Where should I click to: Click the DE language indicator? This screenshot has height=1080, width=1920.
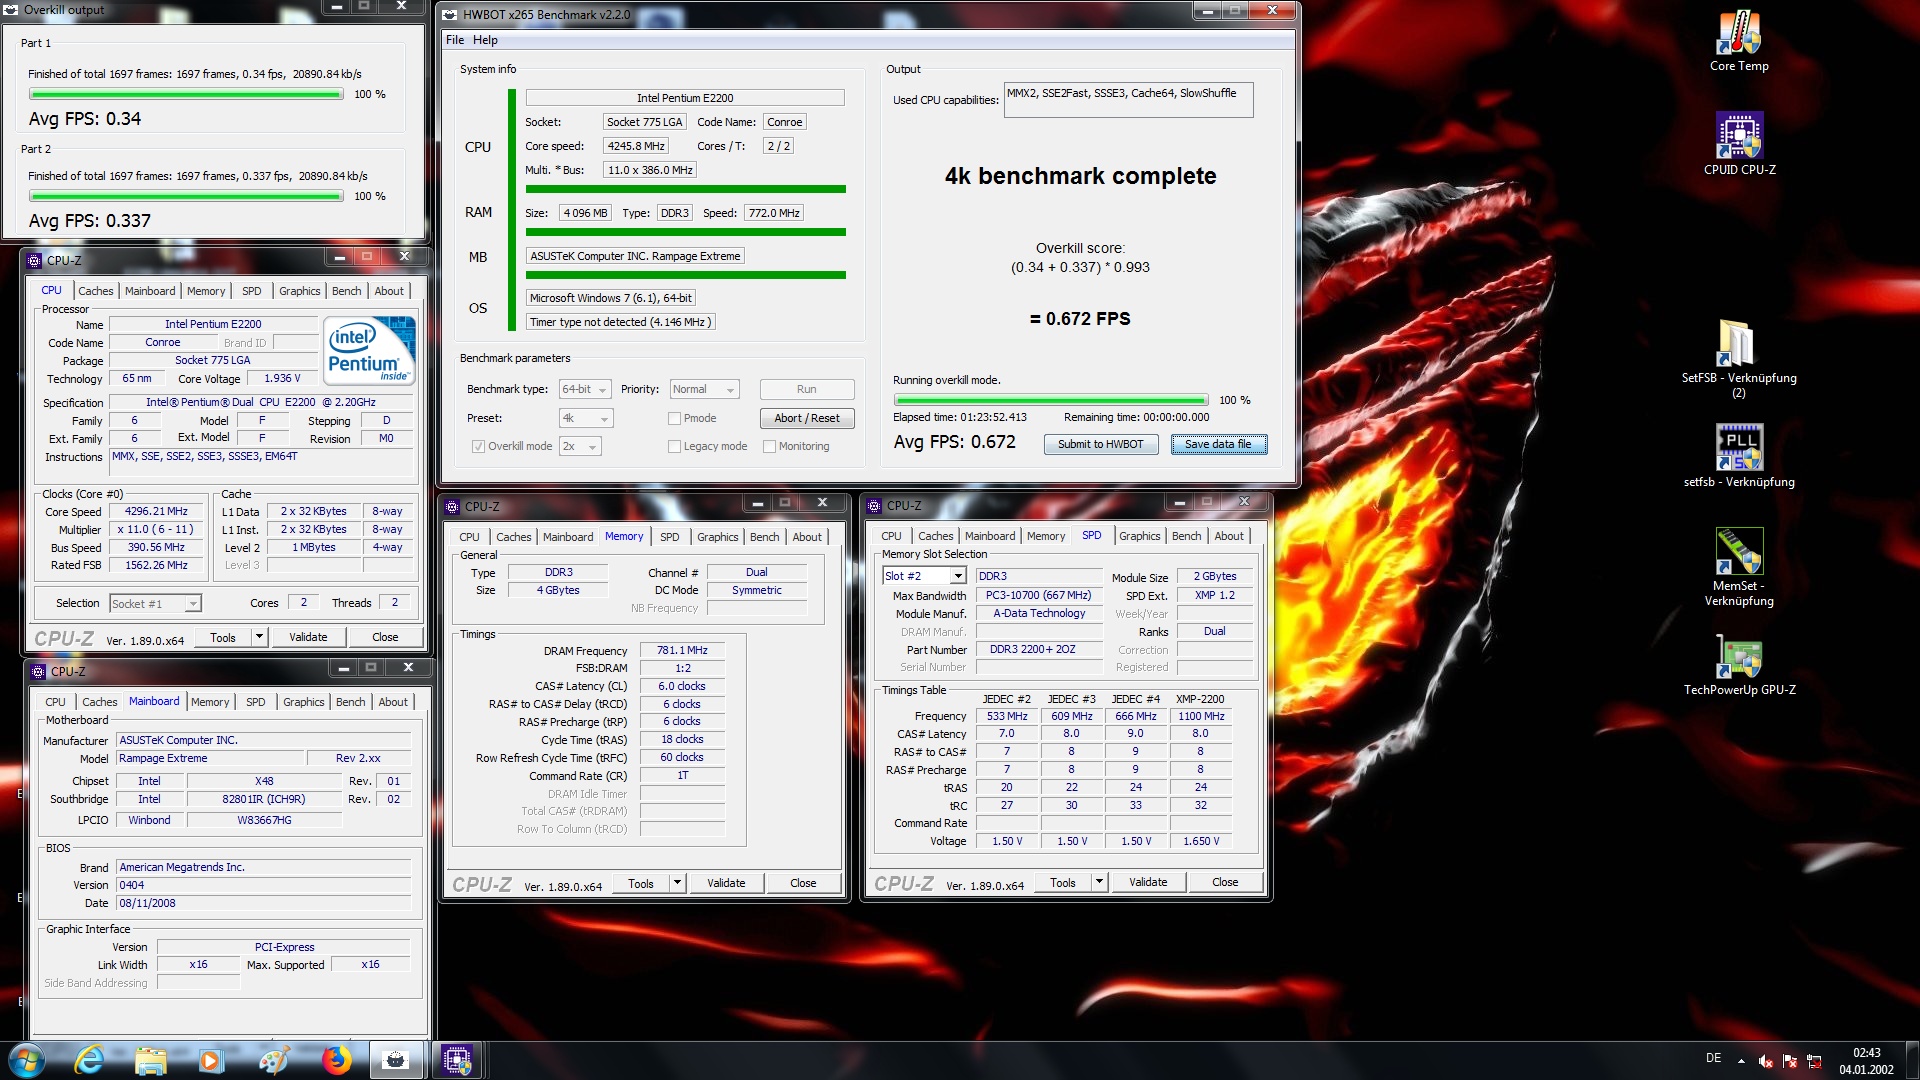click(x=1713, y=1058)
